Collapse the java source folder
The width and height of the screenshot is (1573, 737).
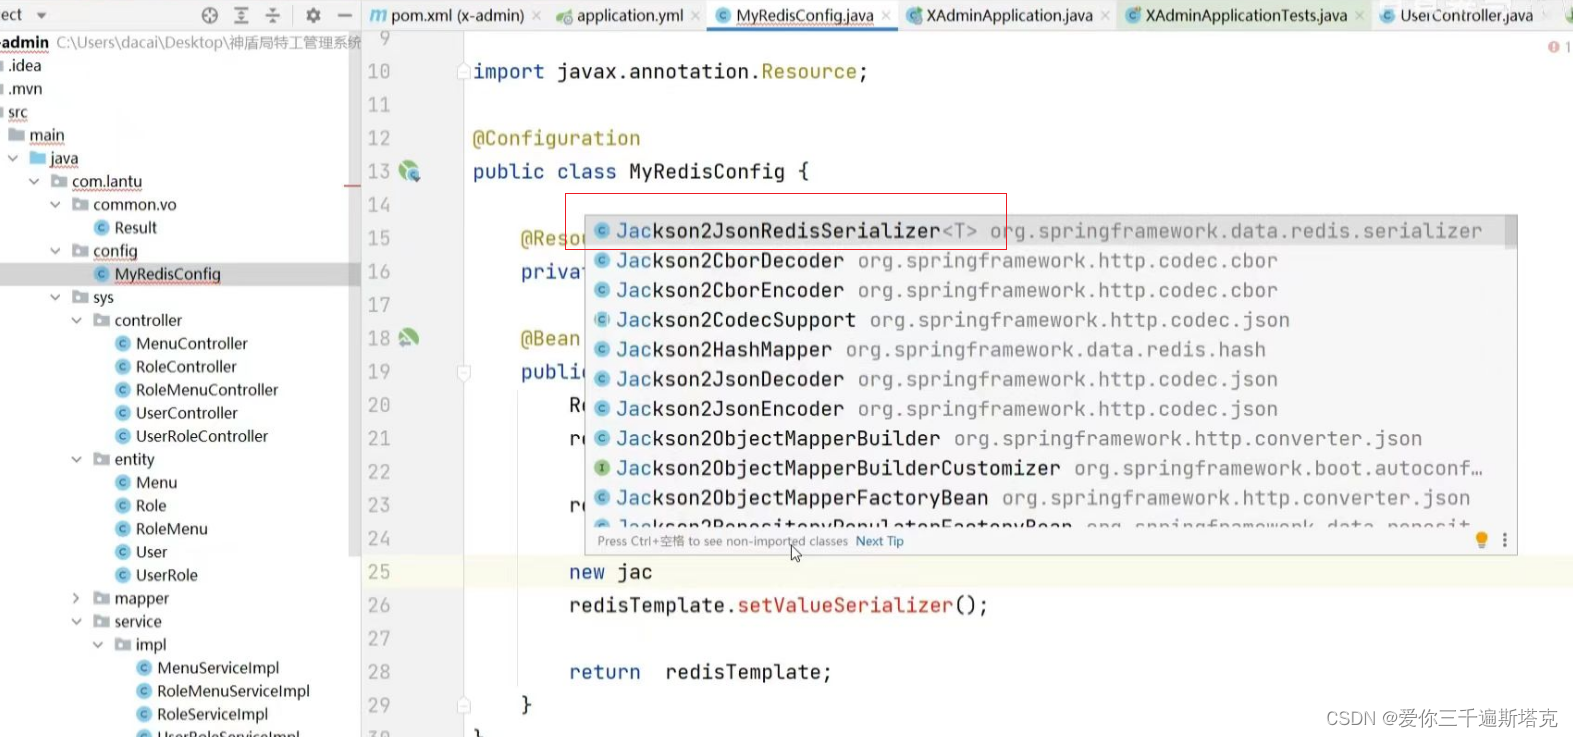tap(13, 158)
